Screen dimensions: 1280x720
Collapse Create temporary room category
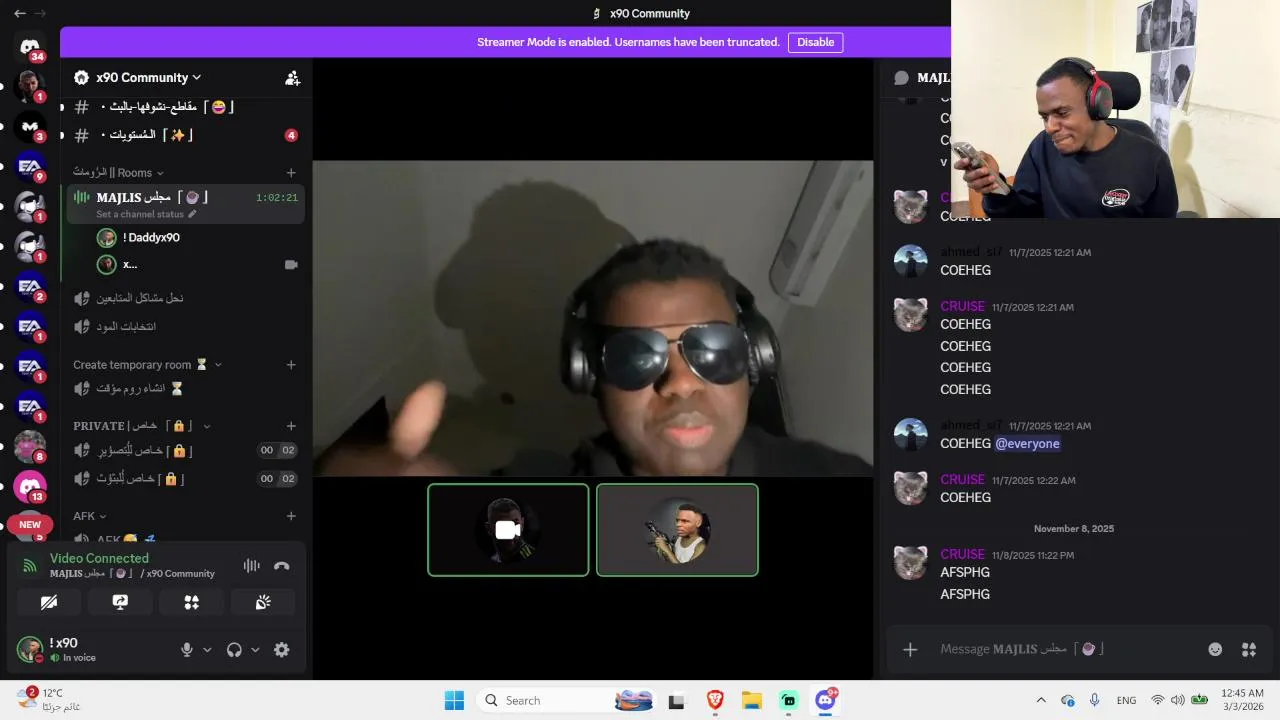pos(146,365)
